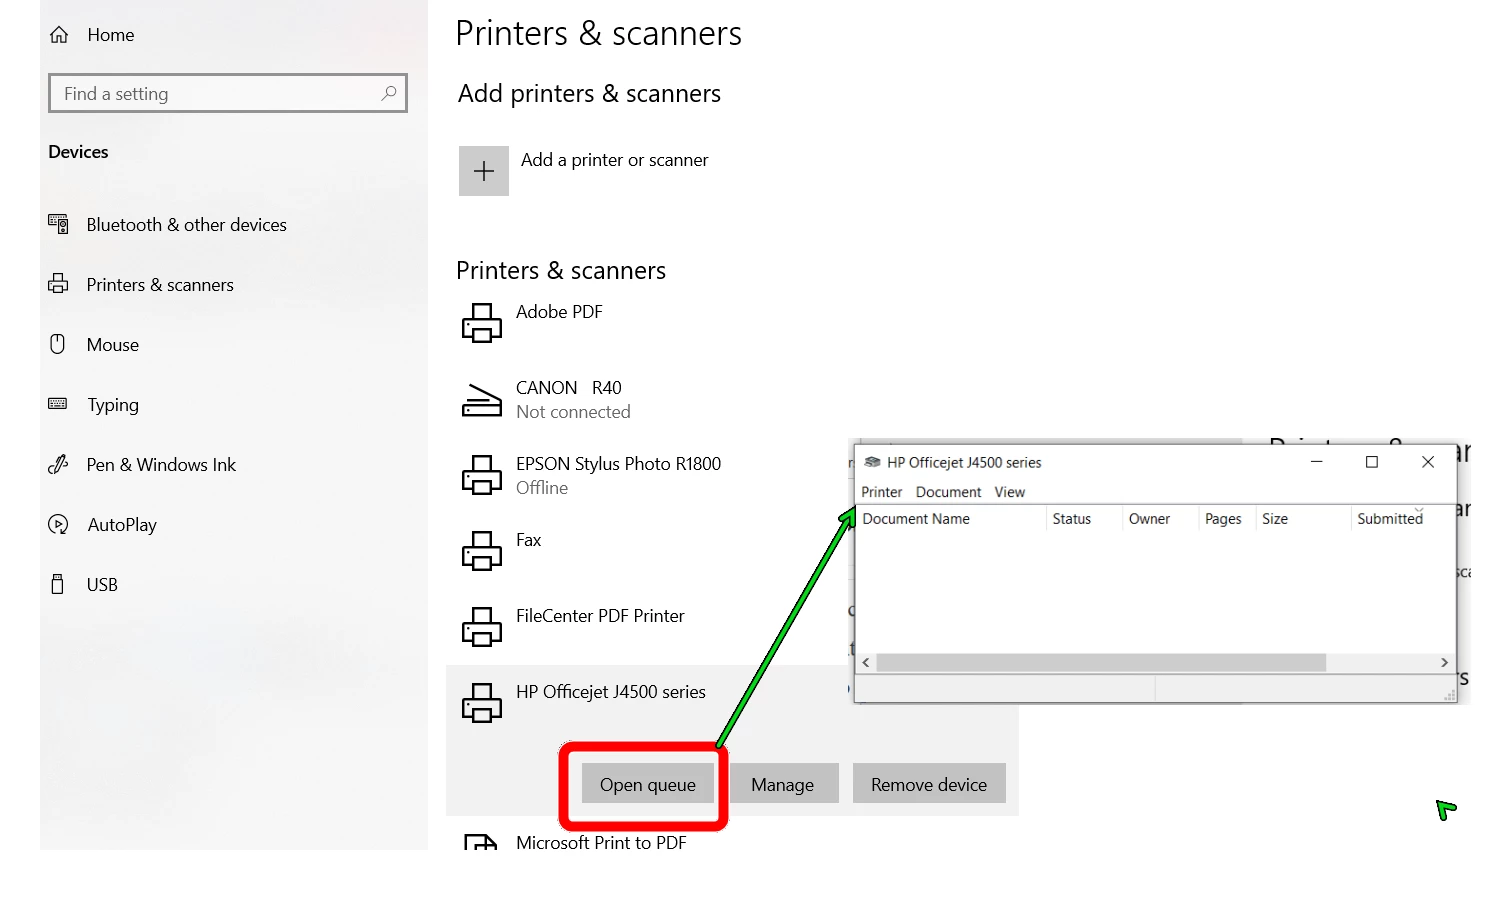1510x900 pixels.
Task: Open the Printer menu in queue window
Action: coord(882,492)
